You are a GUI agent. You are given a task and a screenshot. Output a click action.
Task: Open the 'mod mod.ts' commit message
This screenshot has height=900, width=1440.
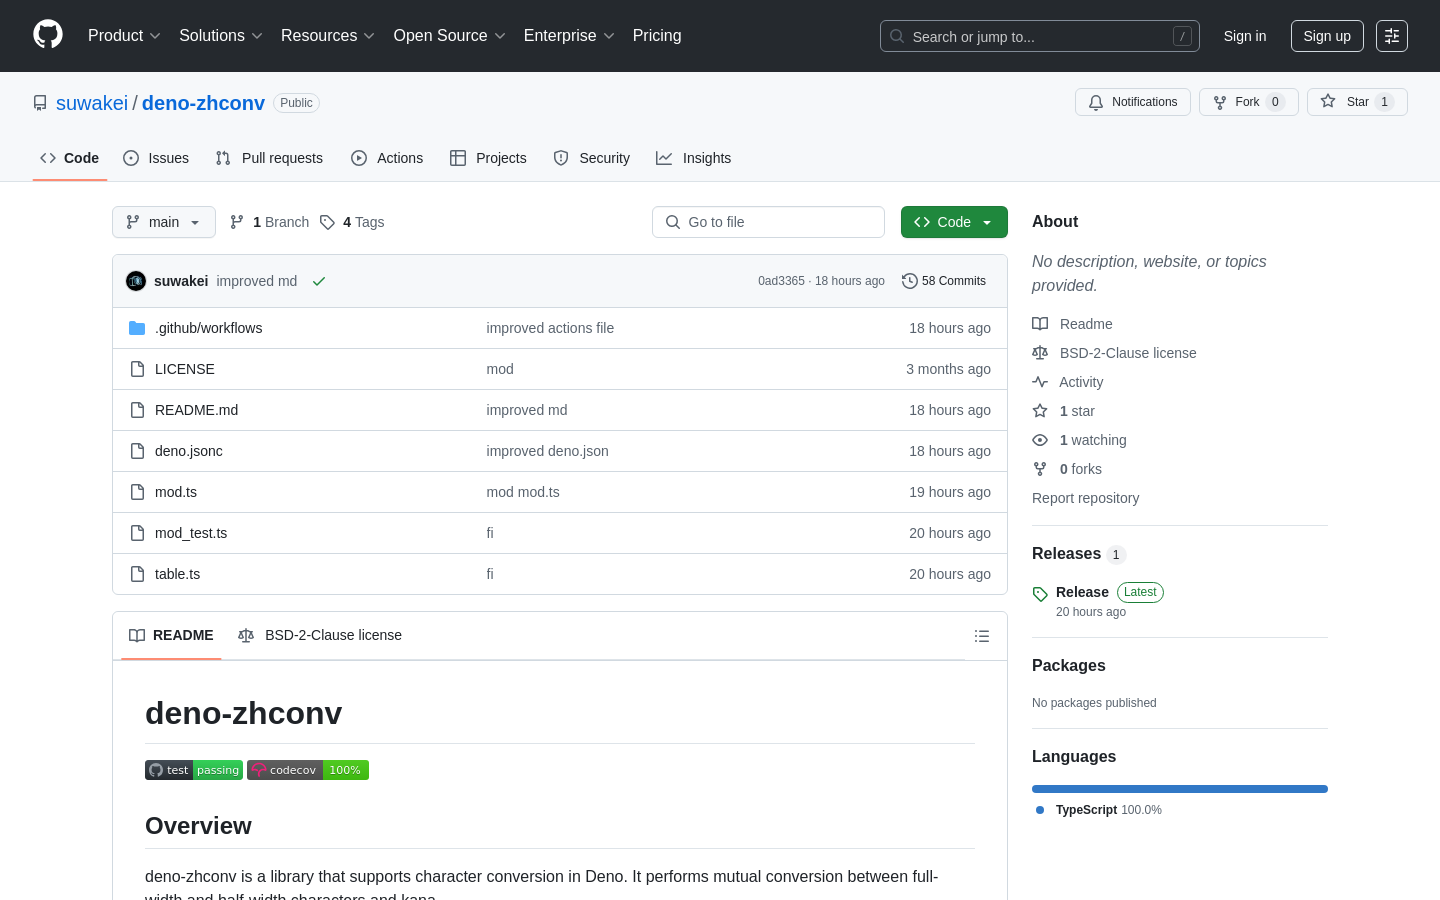(523, 492)
